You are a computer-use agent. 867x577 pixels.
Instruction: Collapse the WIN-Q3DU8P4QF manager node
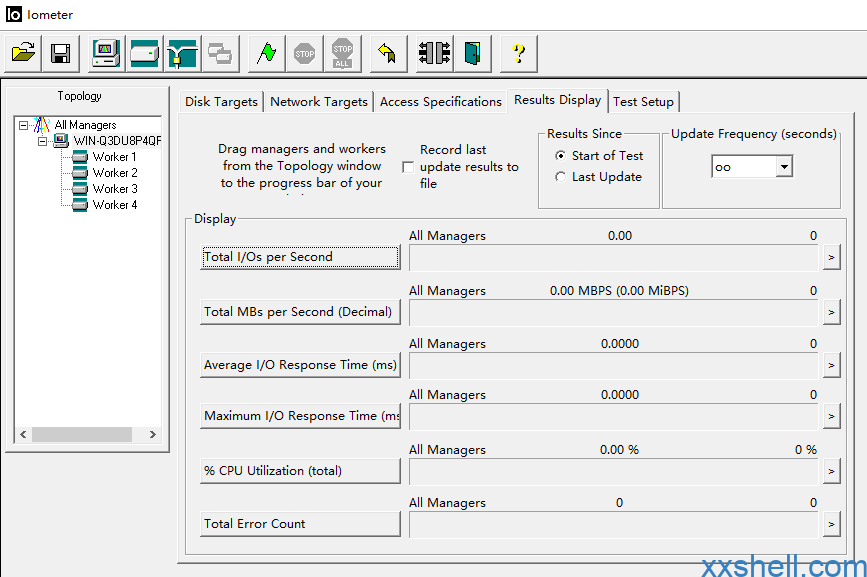tap(43, 141)
